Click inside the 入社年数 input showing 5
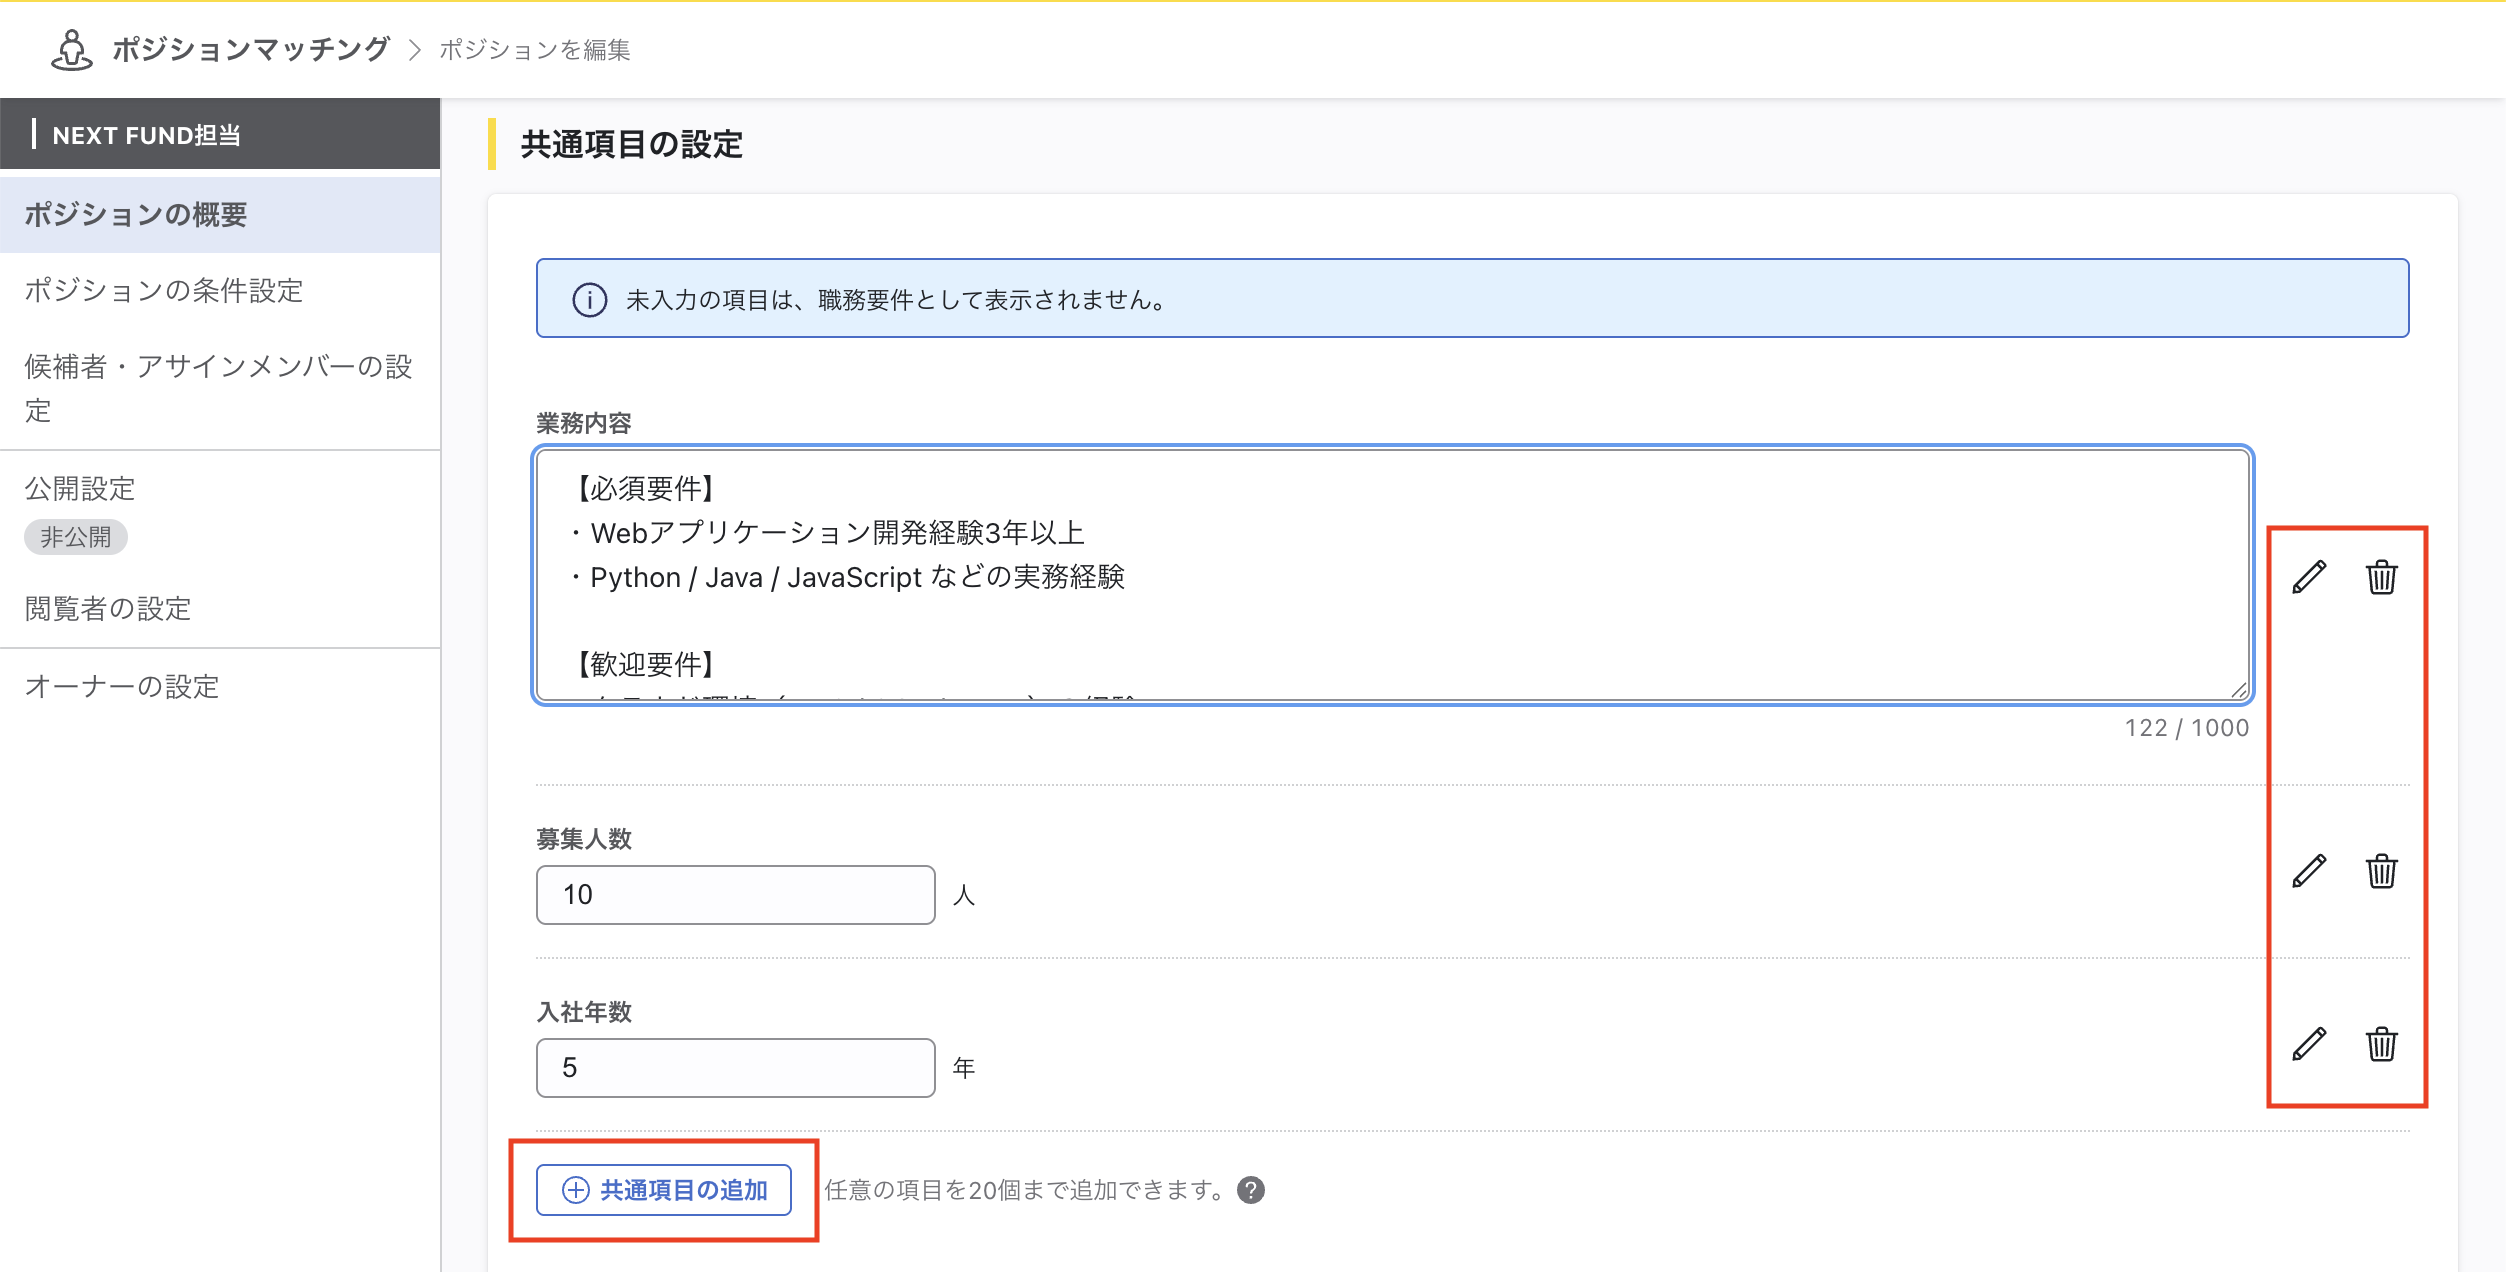Screen dimensions: 2506x1272 coord(735,1067)
